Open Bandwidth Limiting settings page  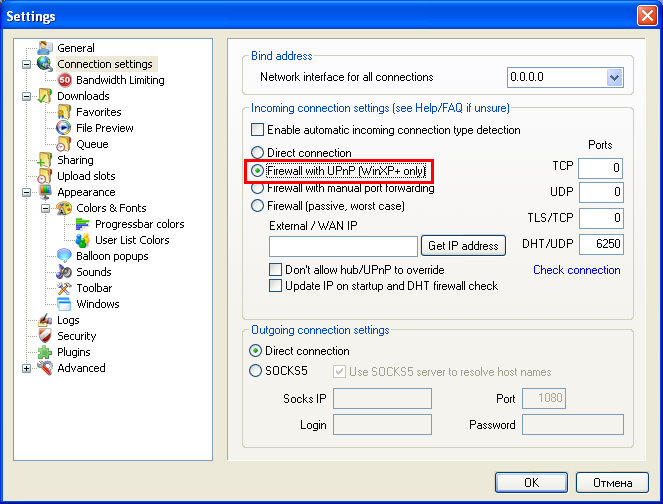[120, 80]
